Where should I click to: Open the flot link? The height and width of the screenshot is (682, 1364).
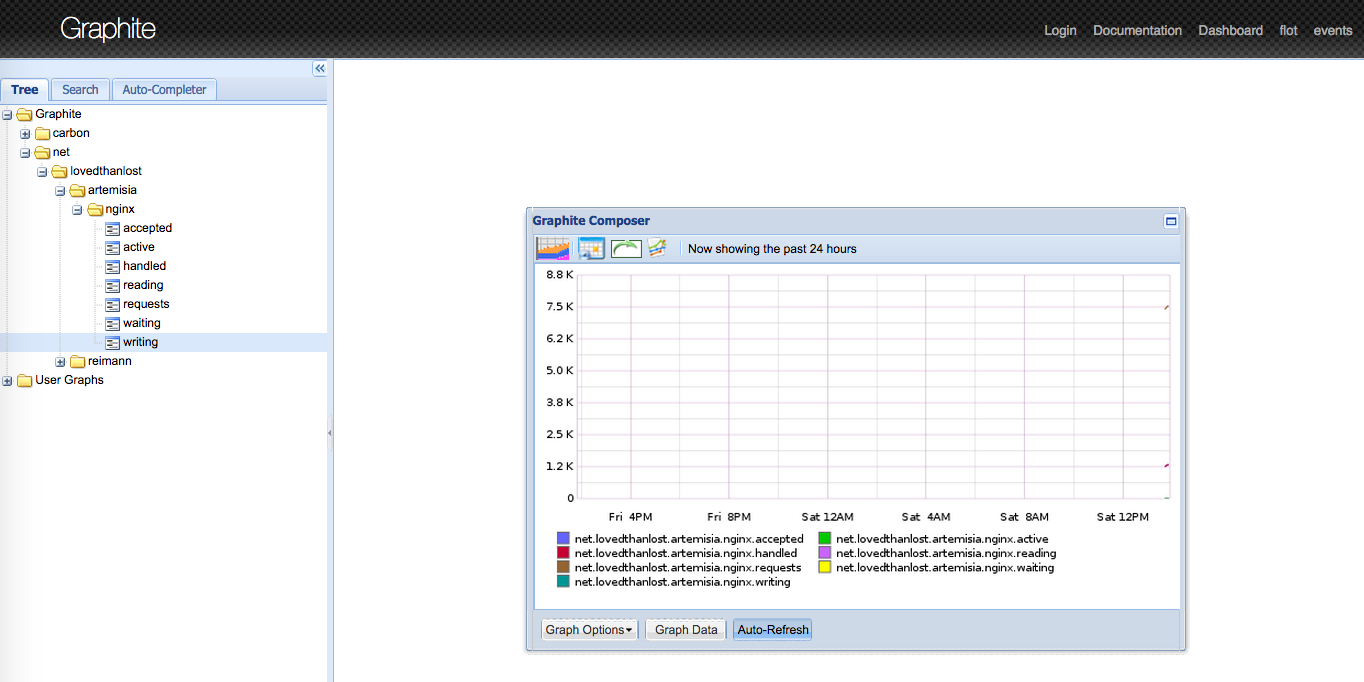[x=1288, y=30]
